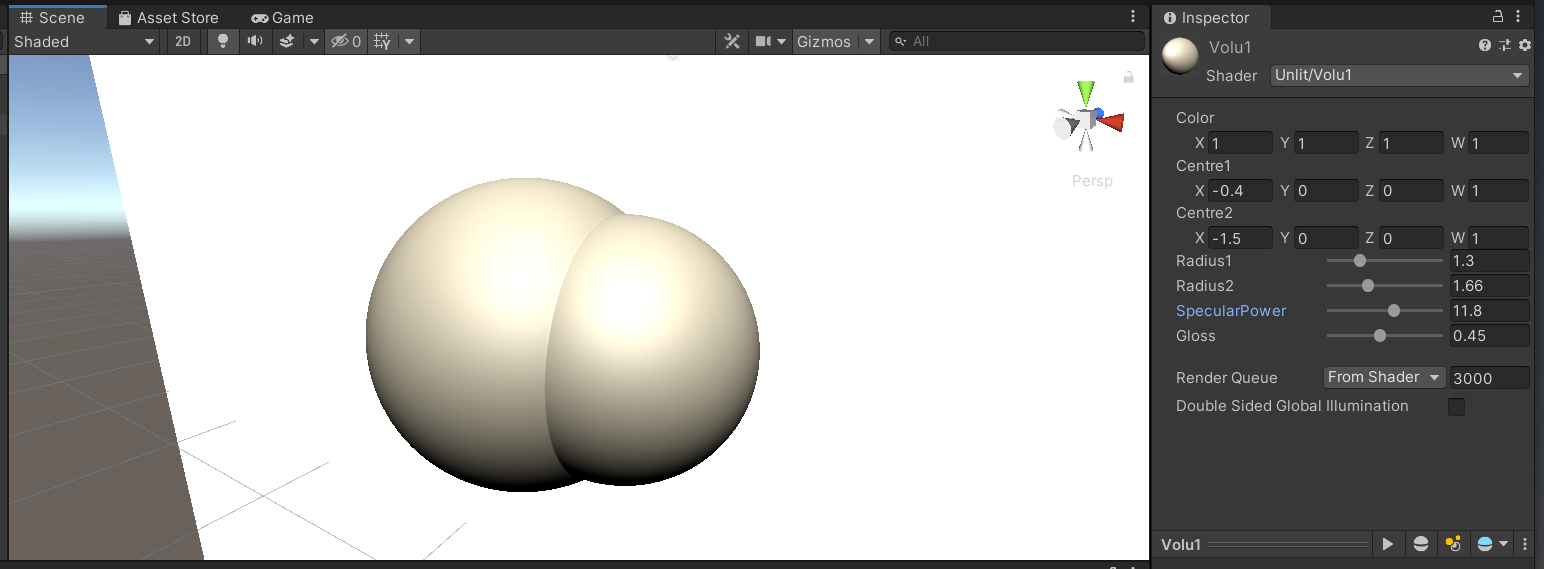This screenshot has width=1544, height=569.
Task: Open the Gizmos dropdown arrow
Action: click(869, 42)
